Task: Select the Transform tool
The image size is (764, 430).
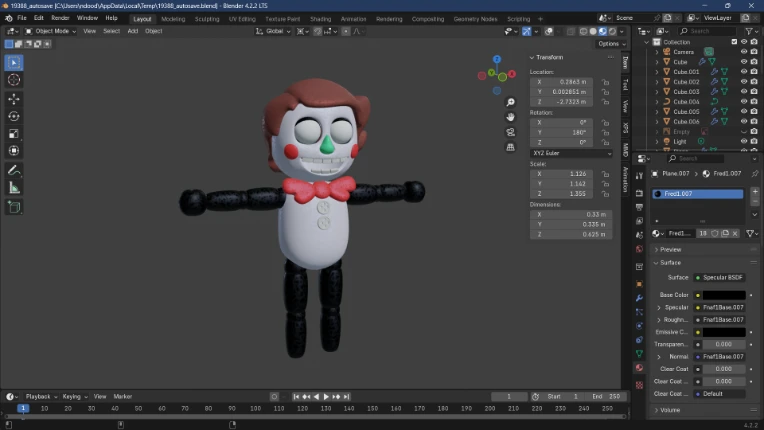Action: pyautogui.click(x=14, y=150)
